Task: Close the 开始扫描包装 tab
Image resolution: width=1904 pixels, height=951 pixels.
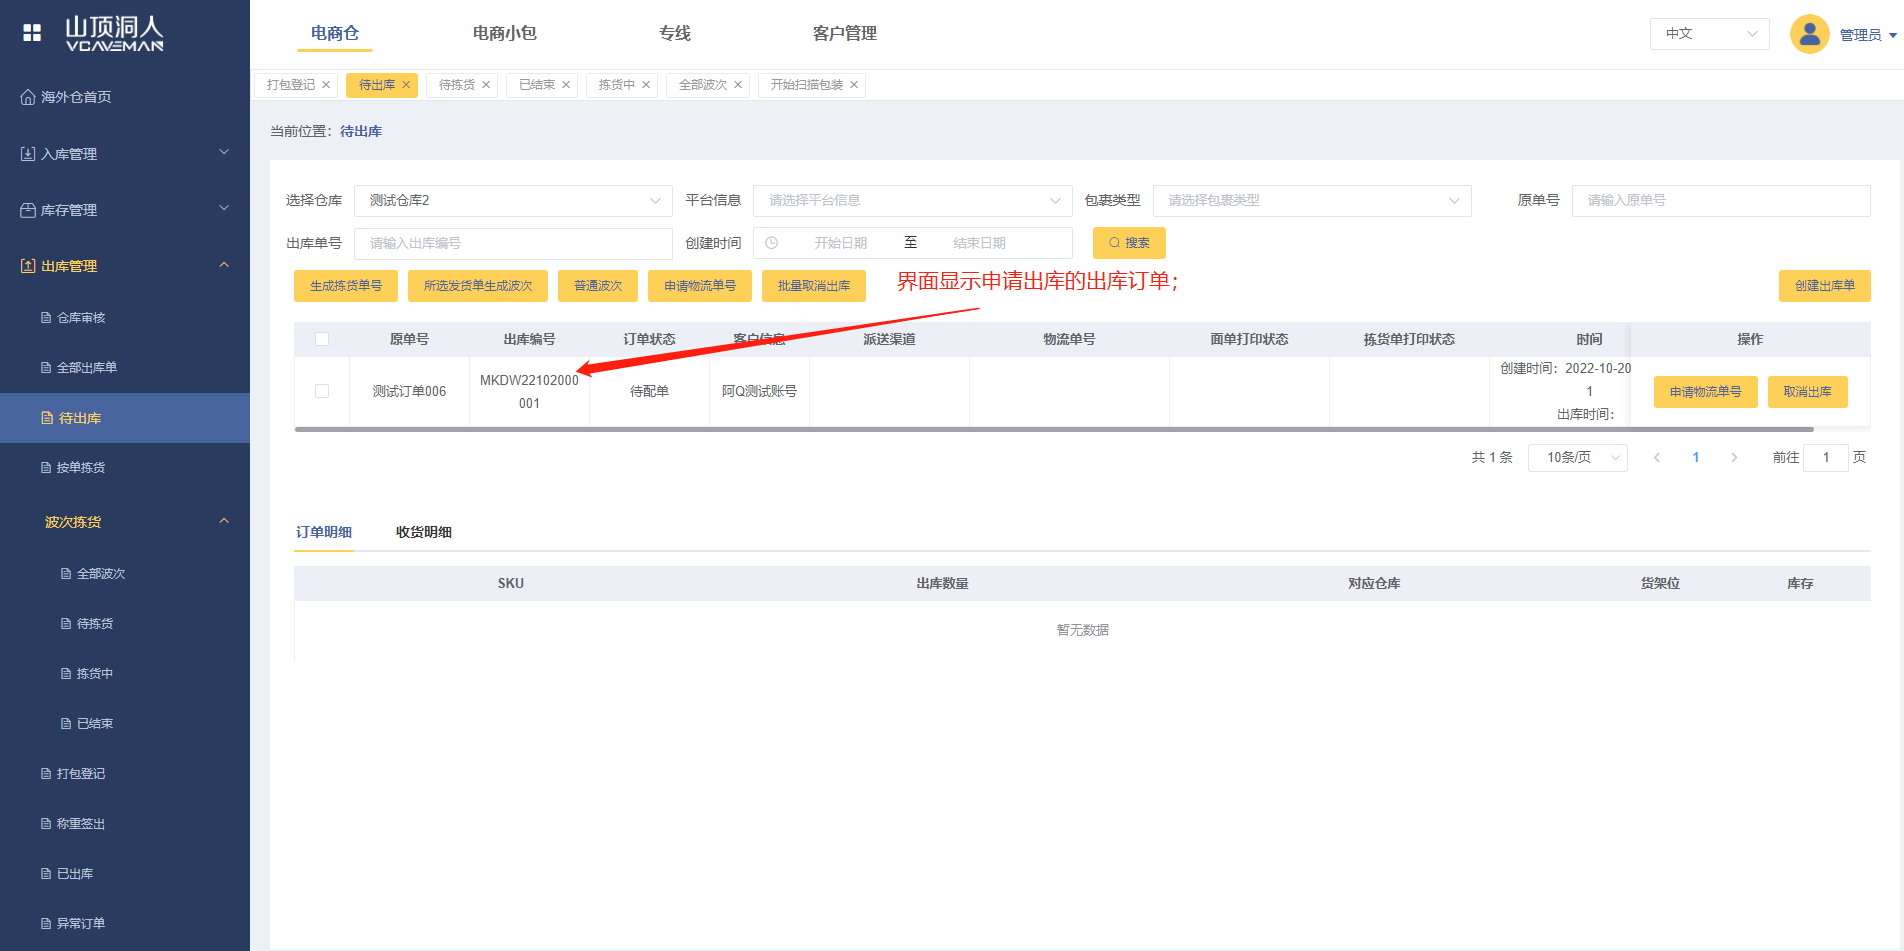Action: pos(854,85)
